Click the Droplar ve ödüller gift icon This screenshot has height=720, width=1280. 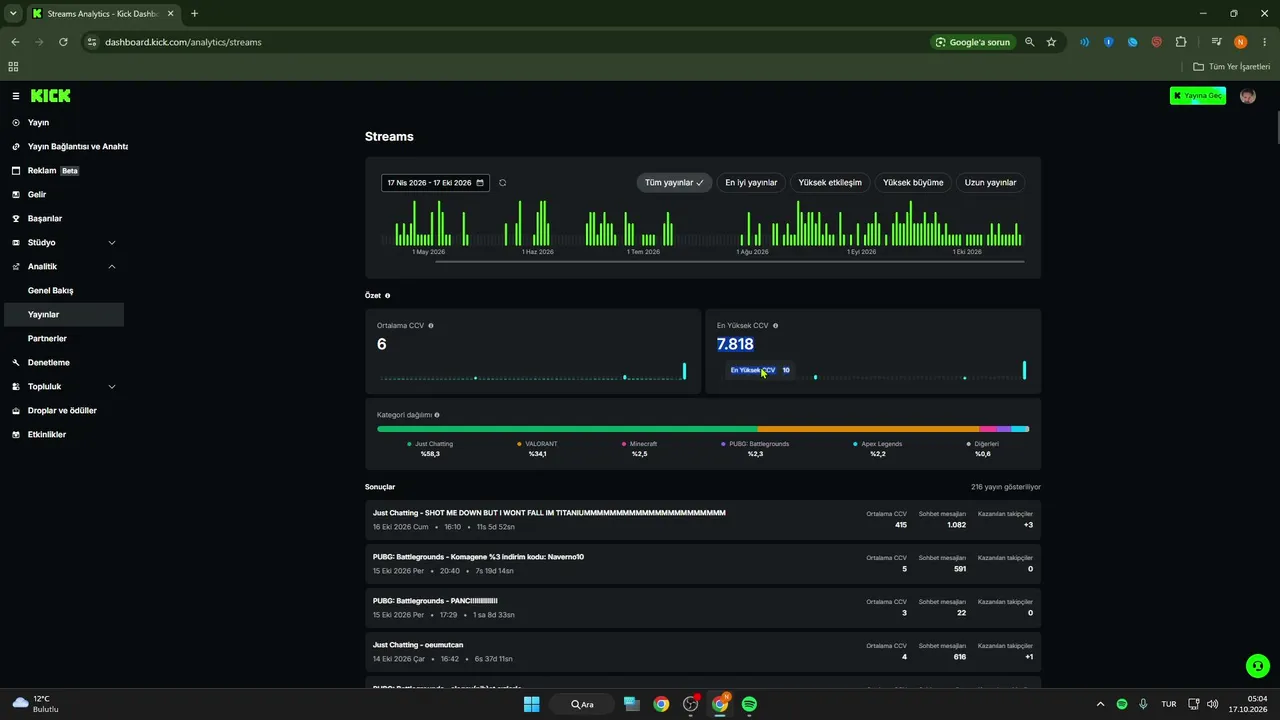pos(16,410)
